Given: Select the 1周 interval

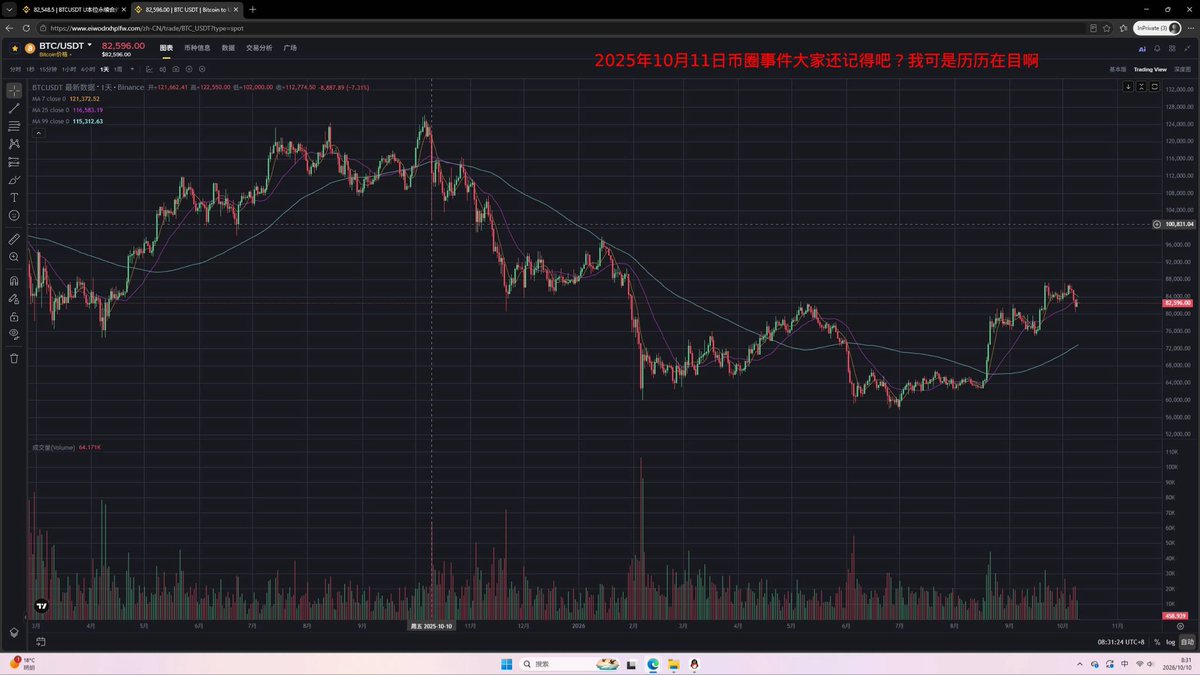Looking at the screenshot, I should click(x=118, y=69).
